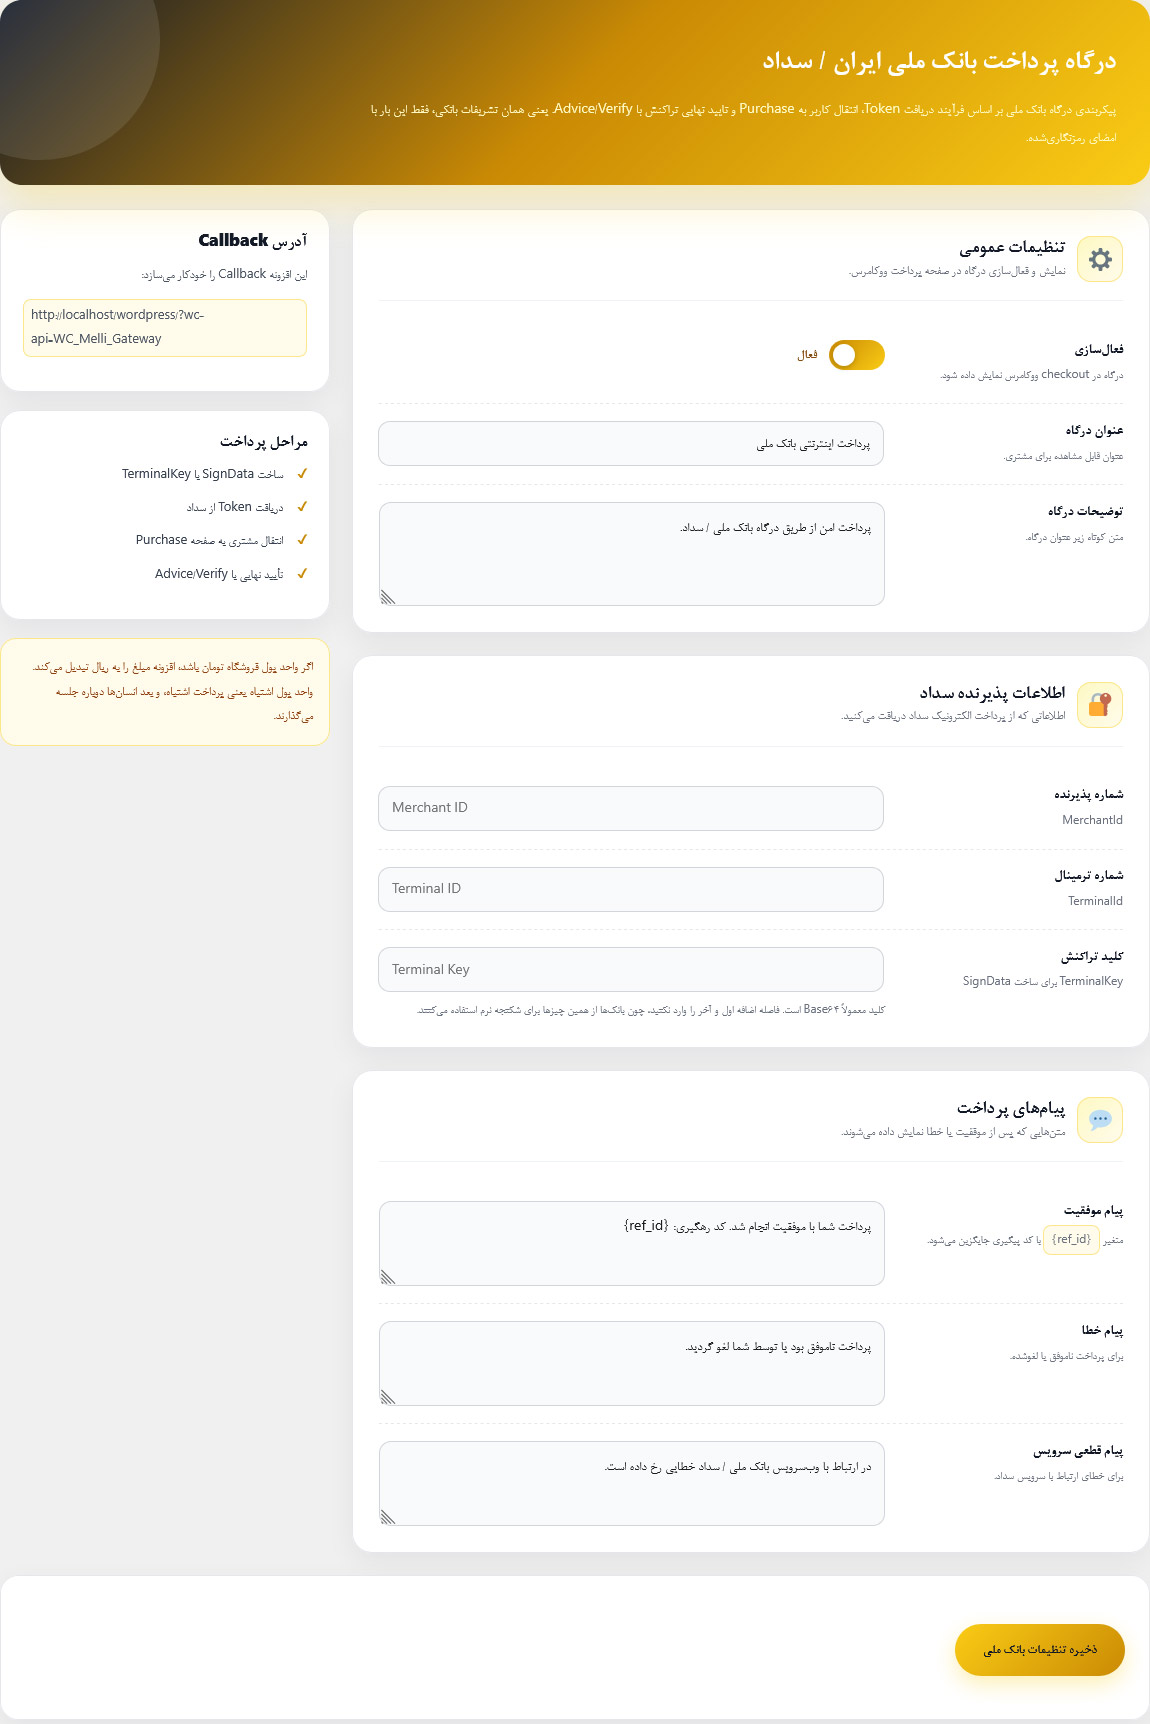Viewport: 1150px width, 1724px height.
Task: Click the checkmark beside the Advice/Verify step
Action: (302, 574)
